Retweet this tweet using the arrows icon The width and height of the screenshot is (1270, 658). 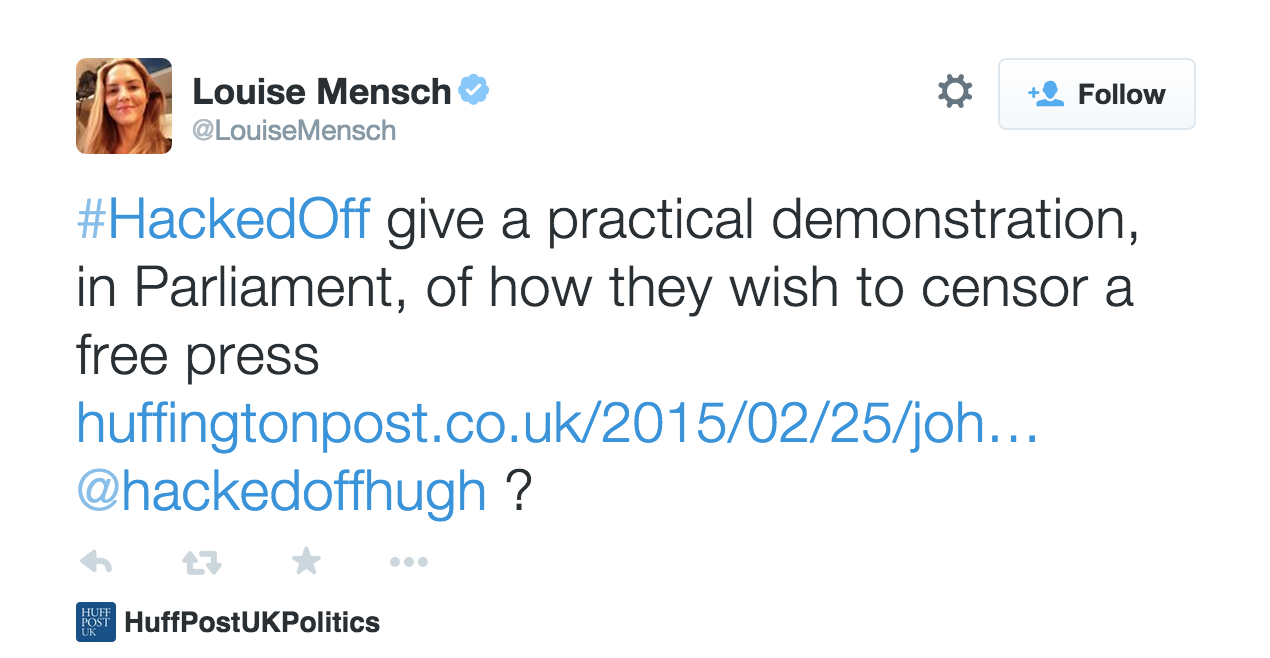point(201,562)
